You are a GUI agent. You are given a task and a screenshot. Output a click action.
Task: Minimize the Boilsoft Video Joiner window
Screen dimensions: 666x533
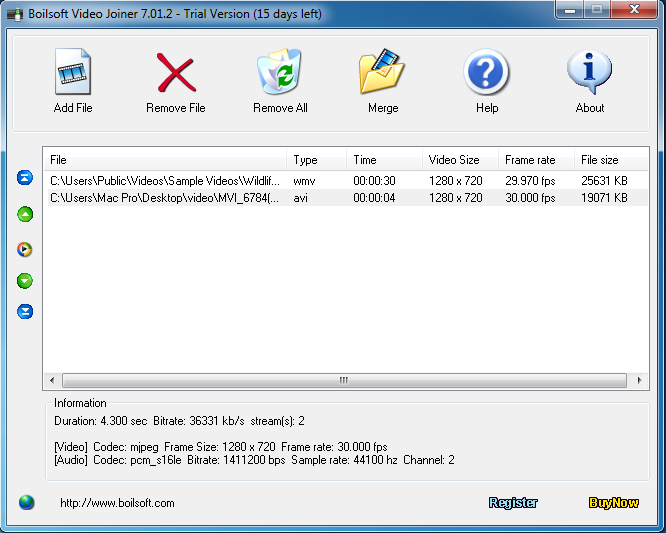(570, 10)
